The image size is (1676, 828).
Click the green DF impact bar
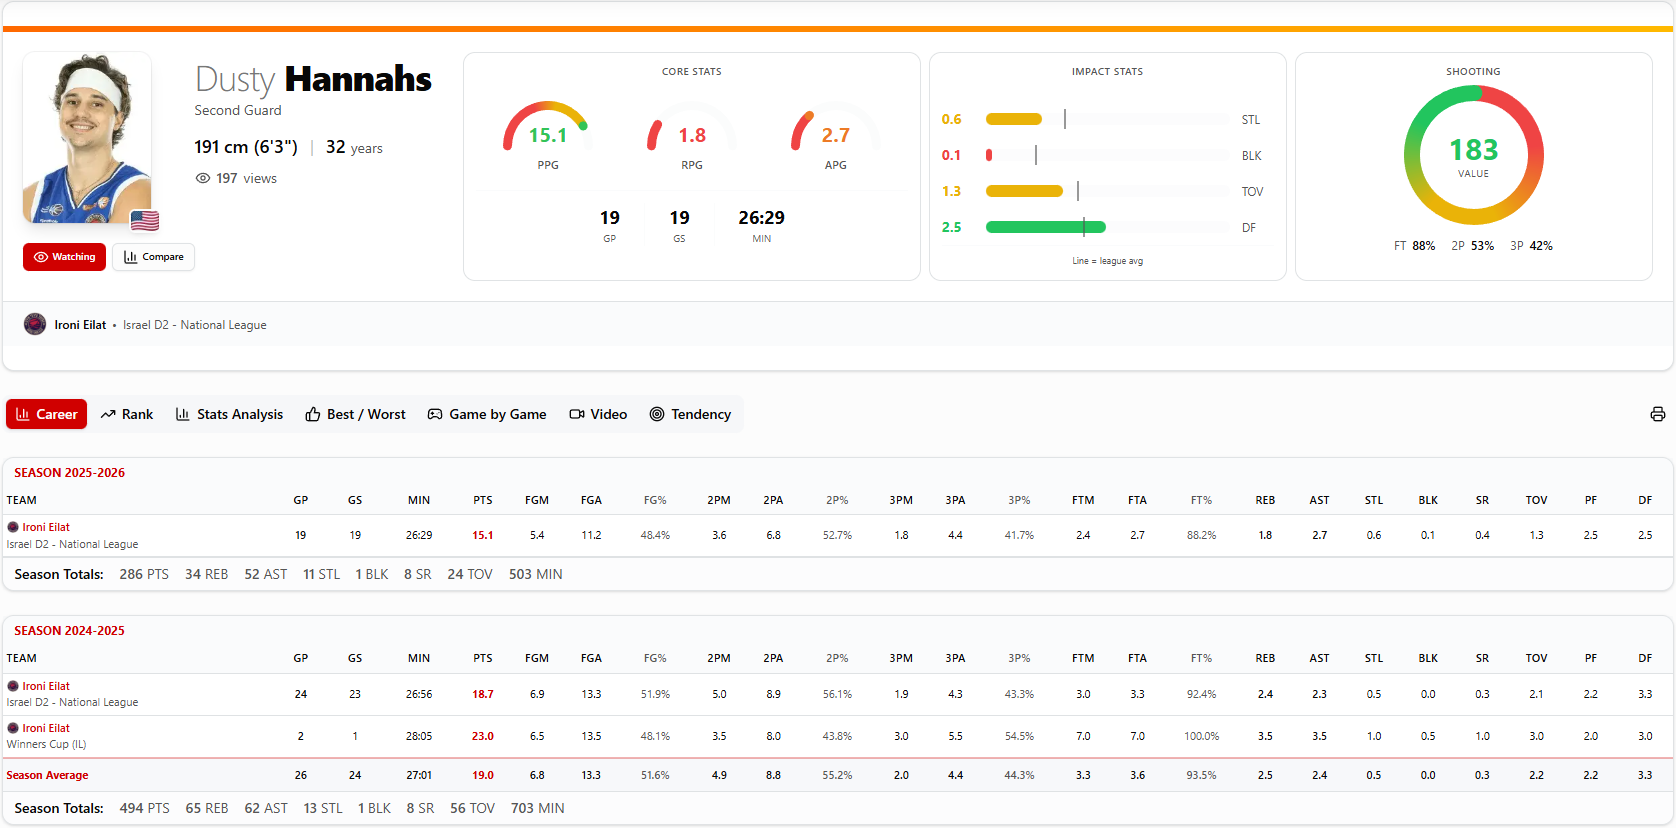(1045, 227)
